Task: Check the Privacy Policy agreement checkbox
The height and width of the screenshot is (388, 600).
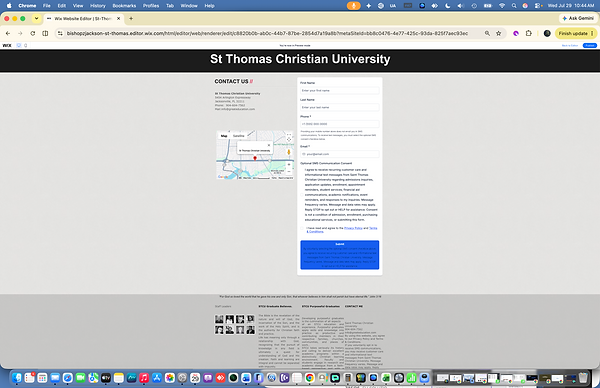Action: coord(302,228)
